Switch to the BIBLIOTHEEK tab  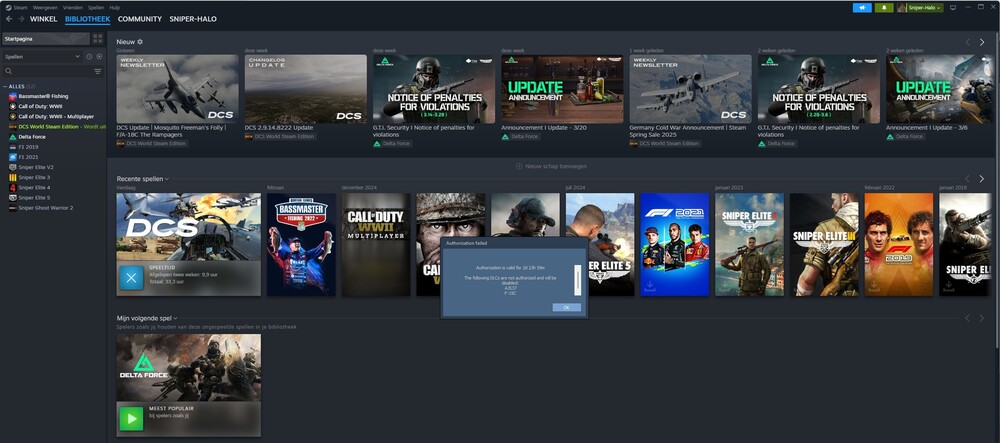pos(87,19)
